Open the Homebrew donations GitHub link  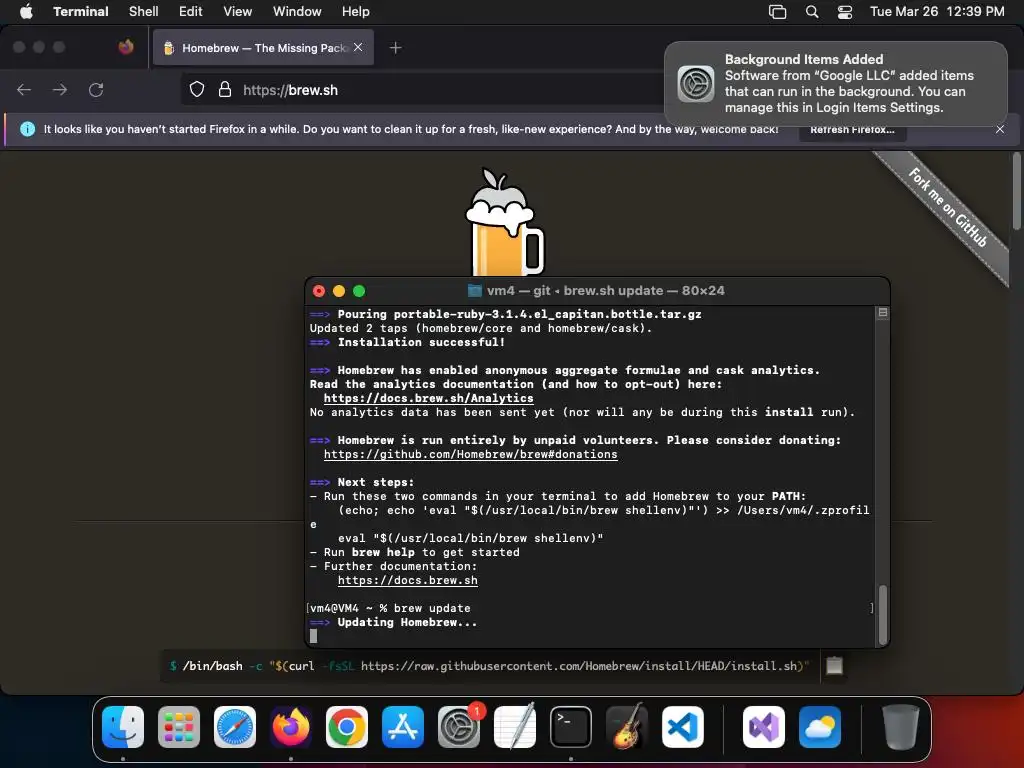click(x=470, y=455)
